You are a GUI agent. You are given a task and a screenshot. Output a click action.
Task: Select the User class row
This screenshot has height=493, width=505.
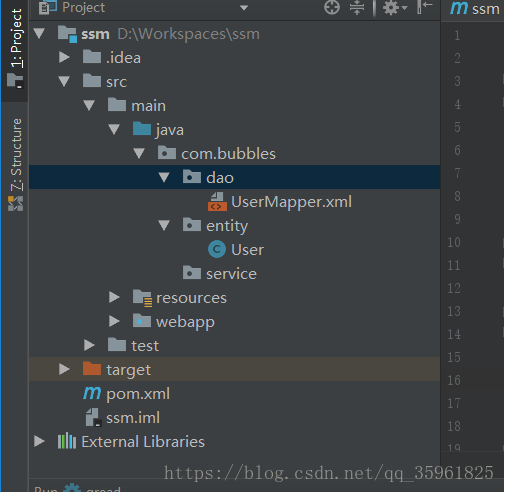point(235,250)
